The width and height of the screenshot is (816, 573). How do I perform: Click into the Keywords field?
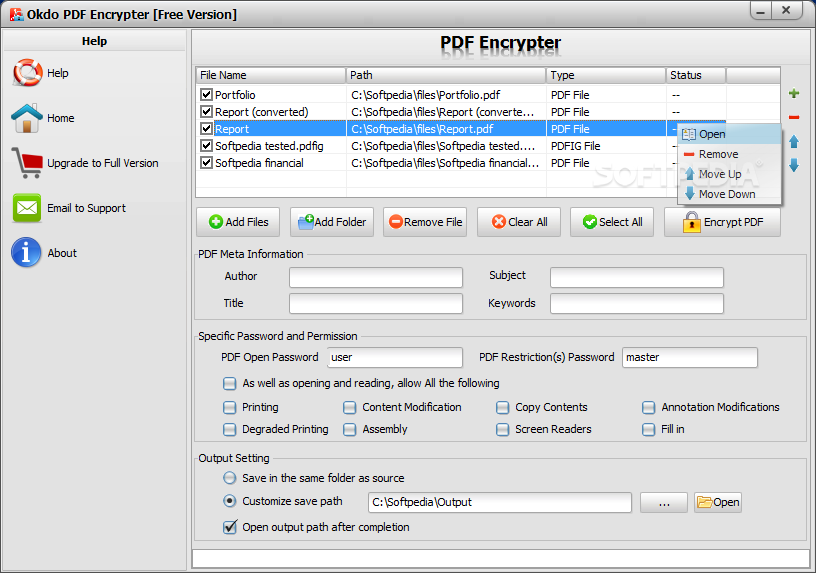click(x=636, y=303)
